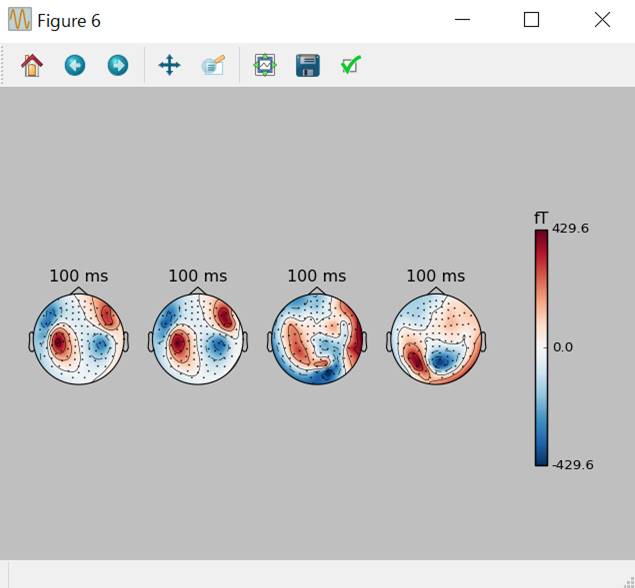Close the Figure 6 window

point(602,20)
